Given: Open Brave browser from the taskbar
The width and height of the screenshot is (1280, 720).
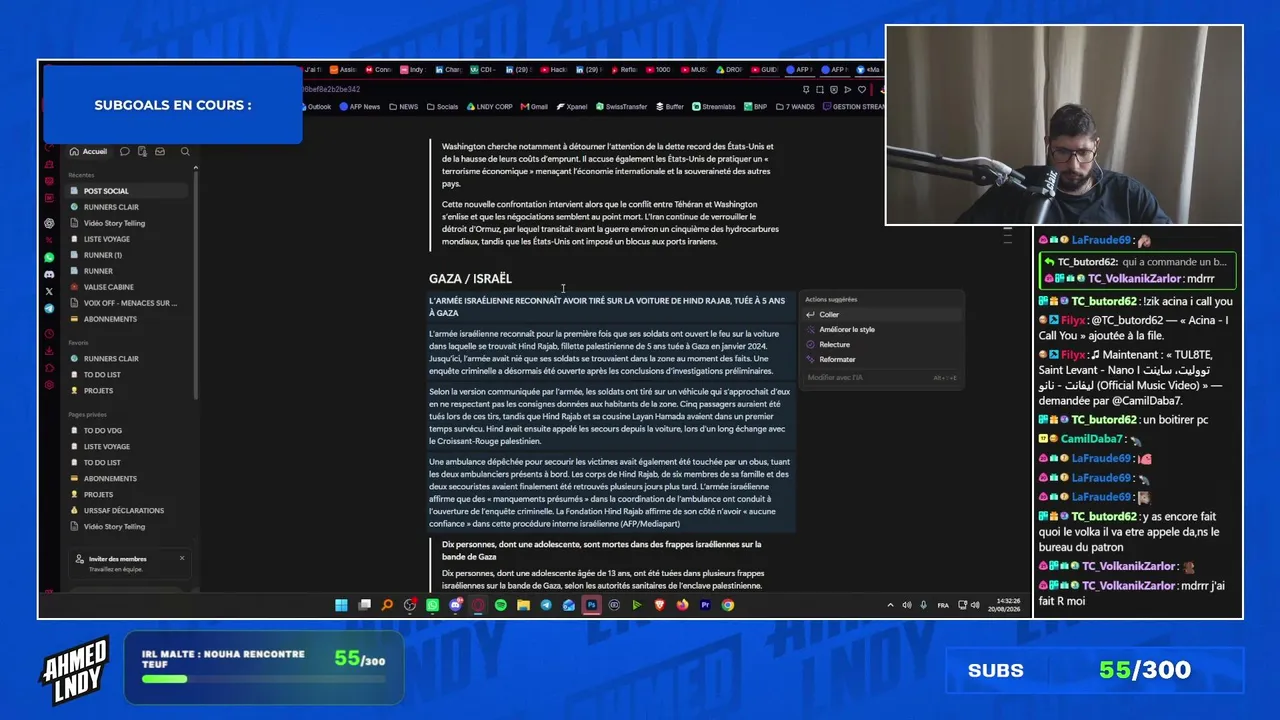Looking at the screenshot, I should point(660,605).
